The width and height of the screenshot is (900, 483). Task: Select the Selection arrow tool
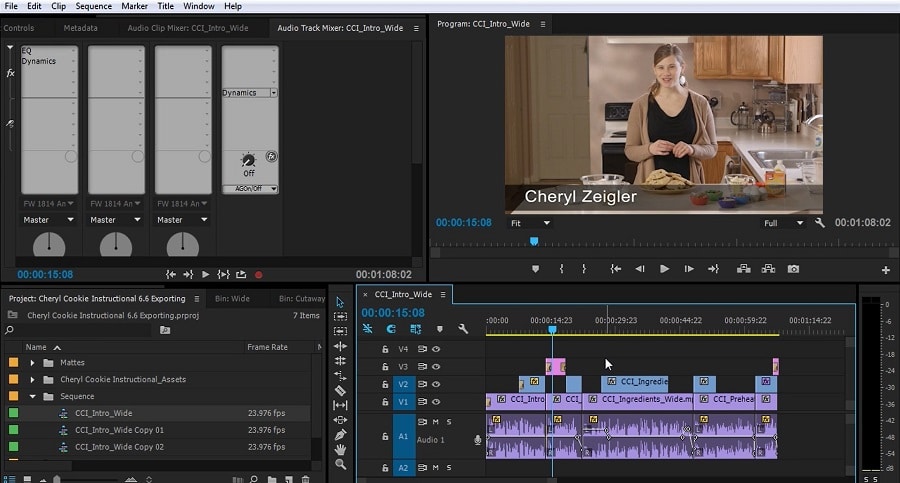340,302
